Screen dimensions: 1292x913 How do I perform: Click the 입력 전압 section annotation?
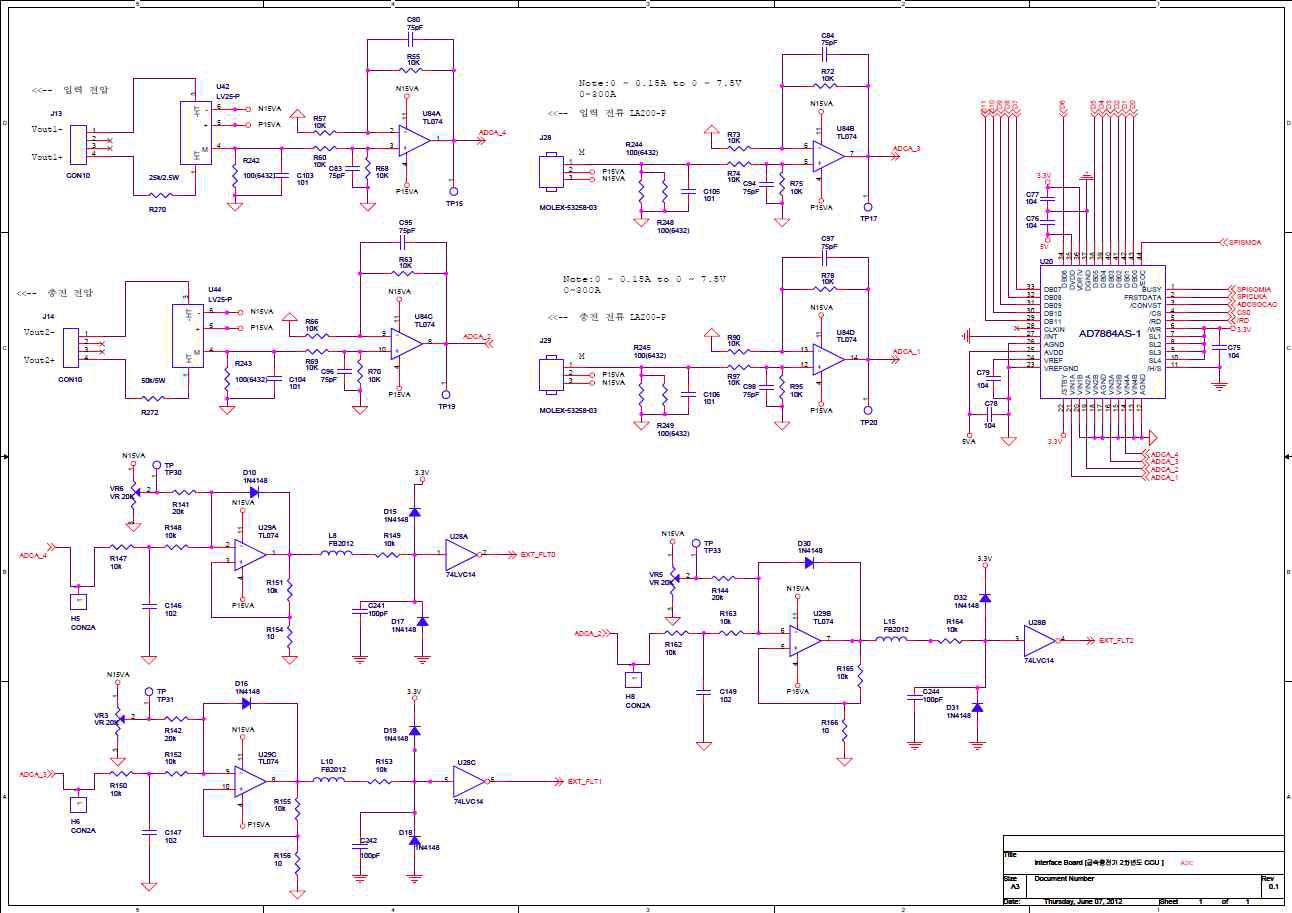pos(70,90)
